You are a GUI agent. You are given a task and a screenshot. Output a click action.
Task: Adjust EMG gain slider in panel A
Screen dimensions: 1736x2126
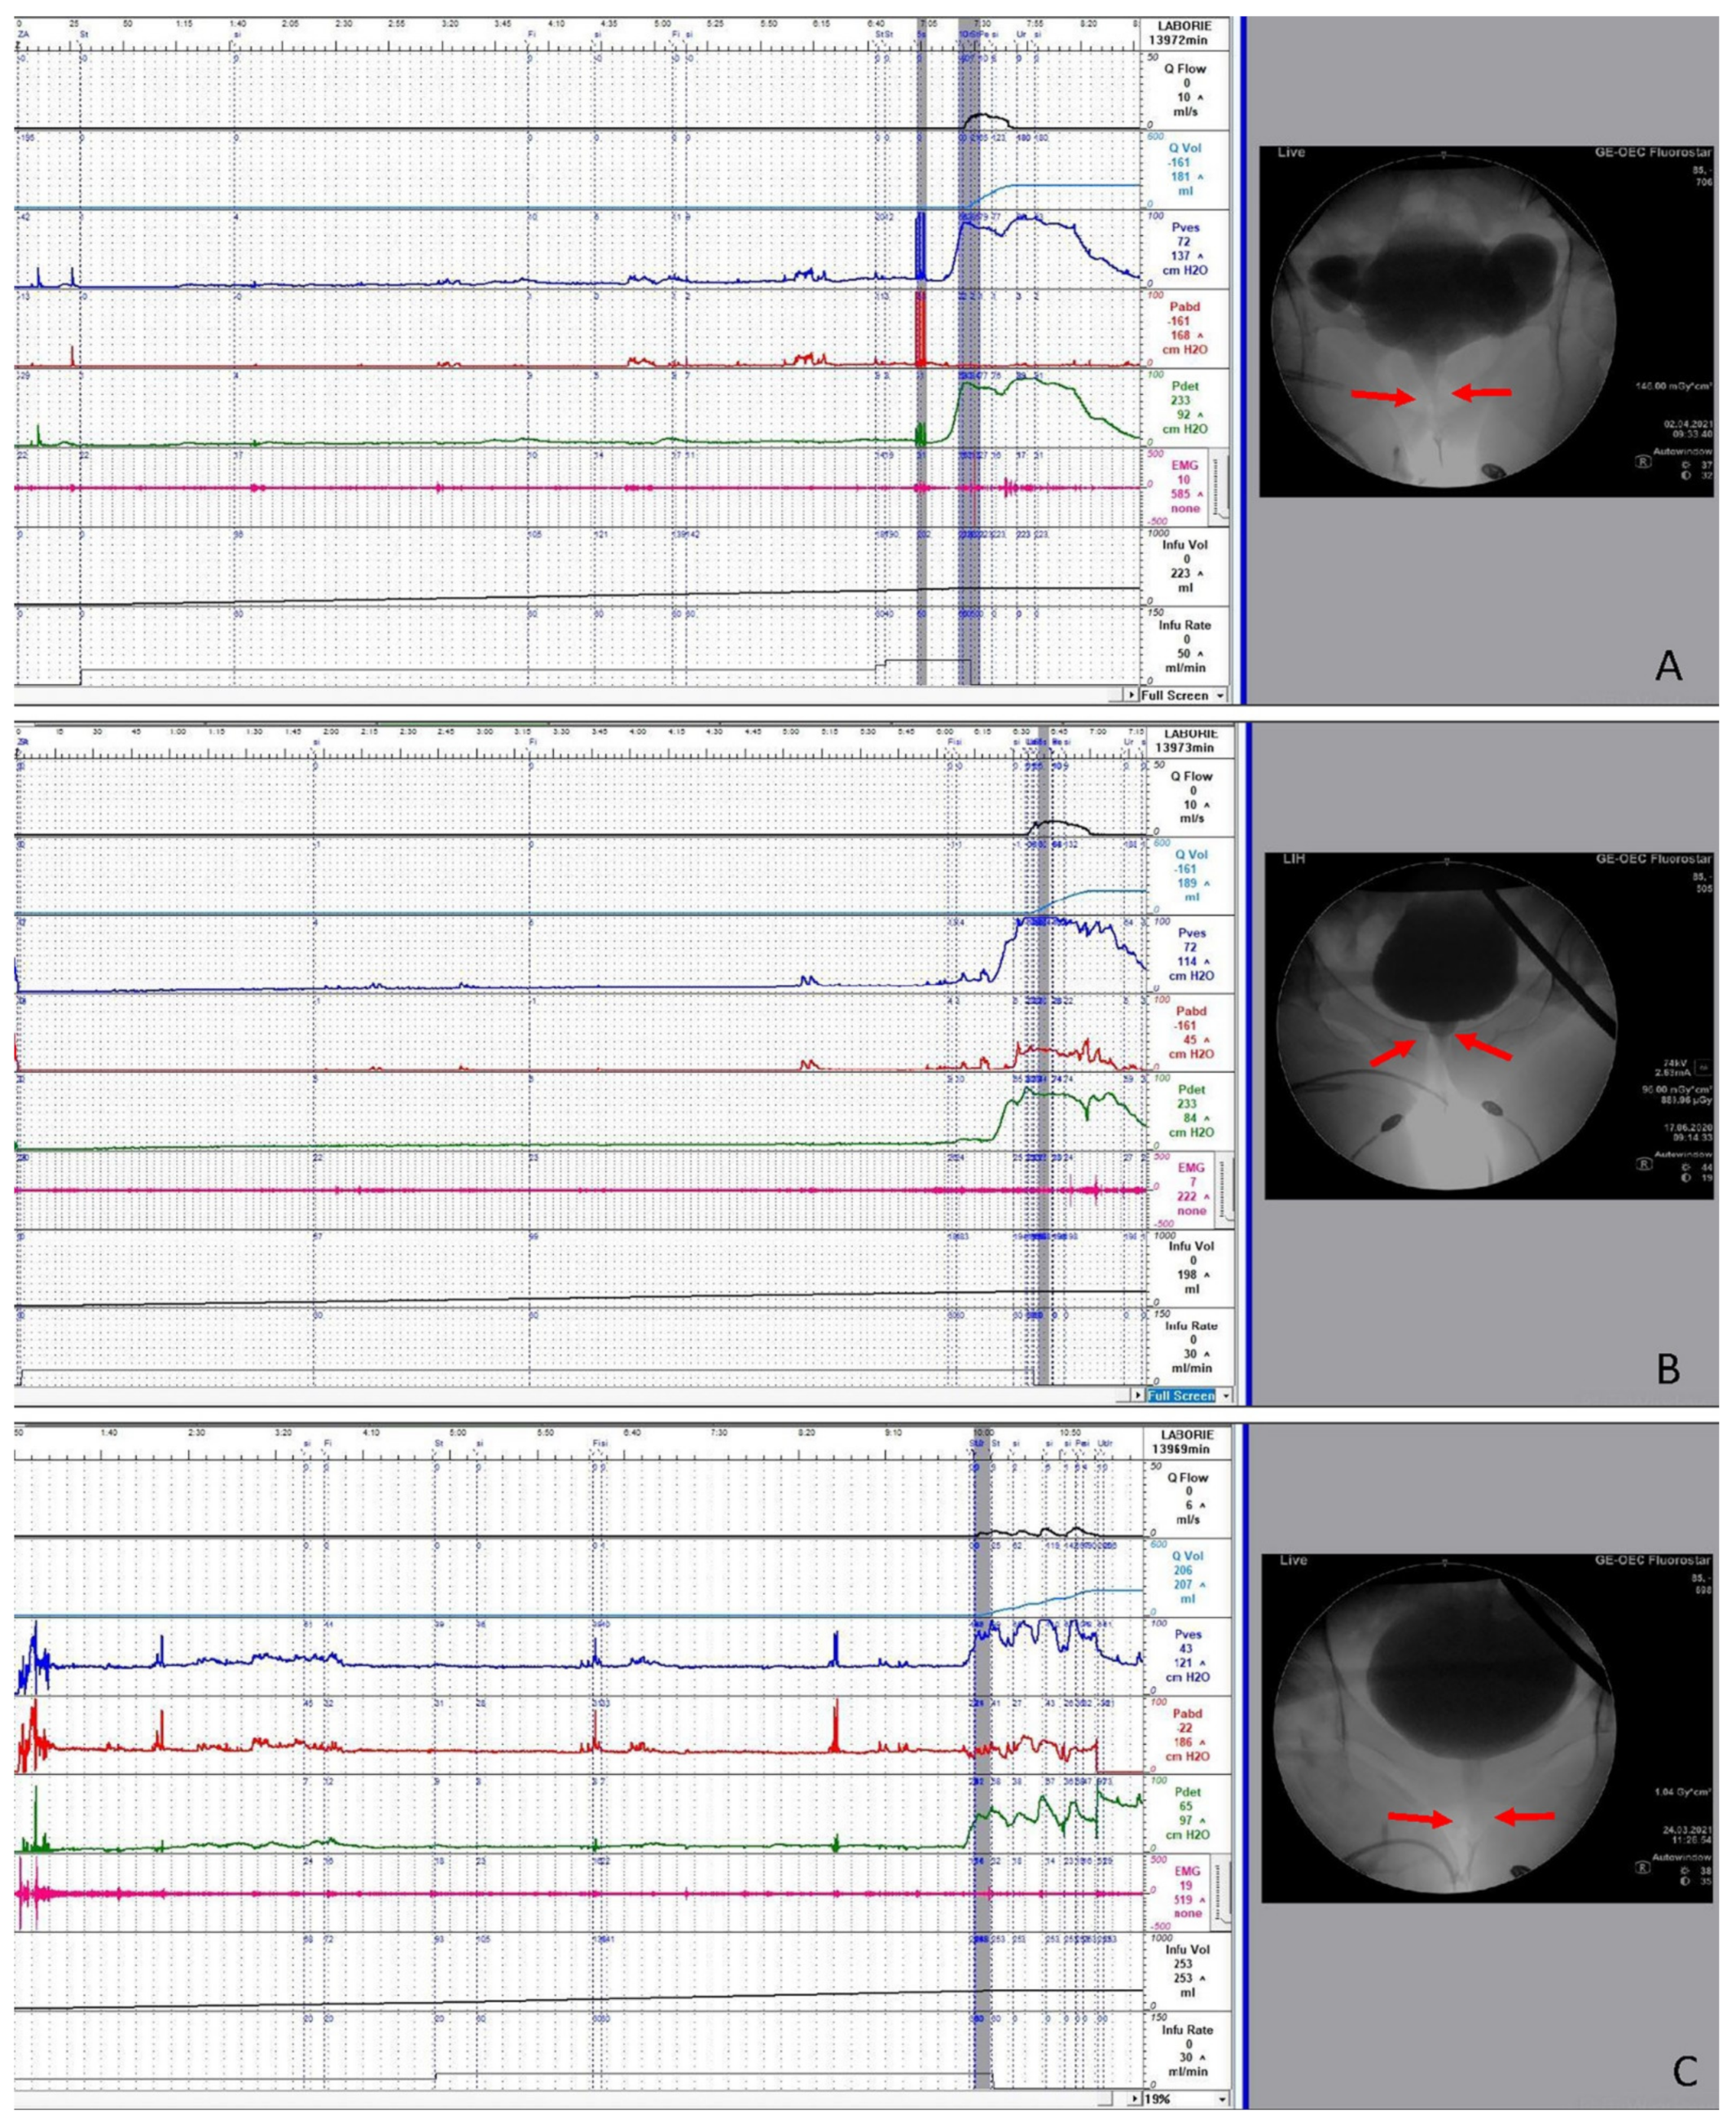(x=1219, y=487)
